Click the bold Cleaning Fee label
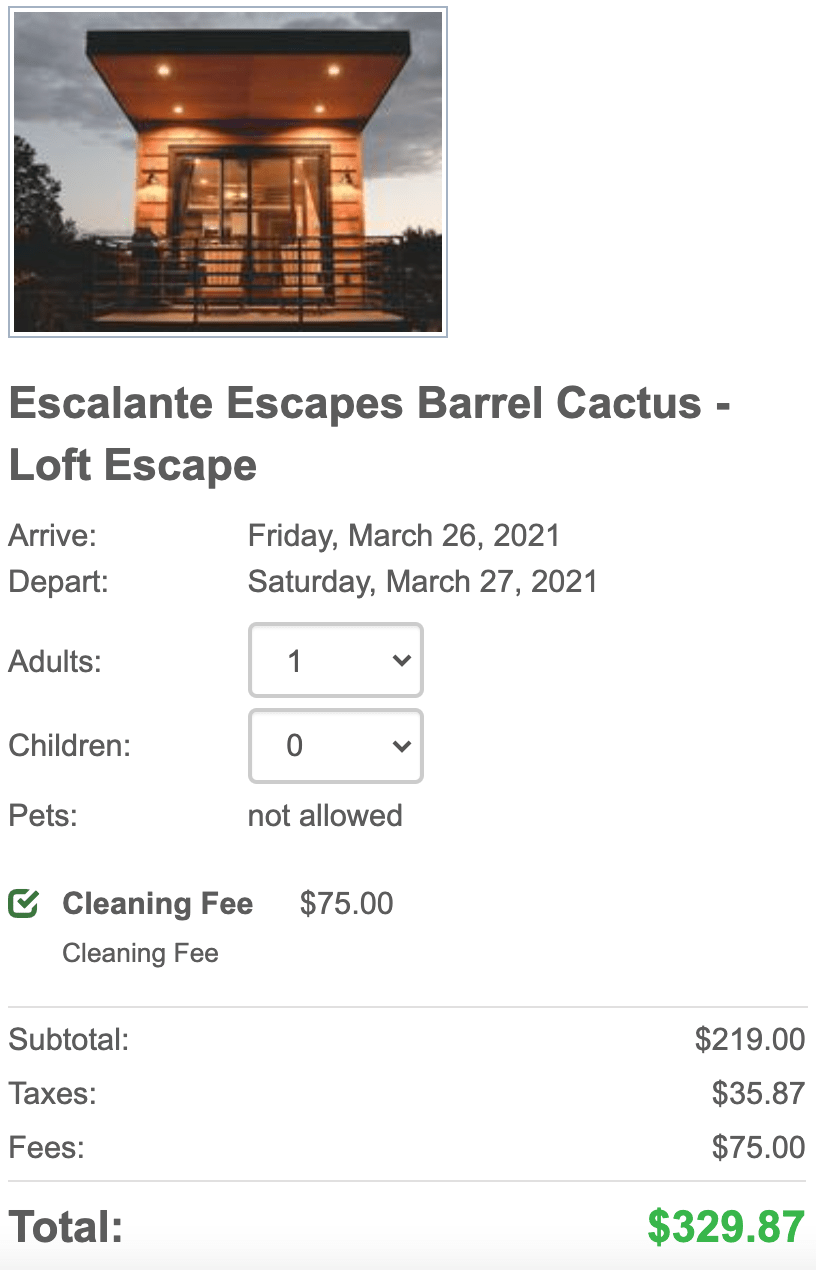This screenshot has width=816, height=1270. (x=157, y=904)
